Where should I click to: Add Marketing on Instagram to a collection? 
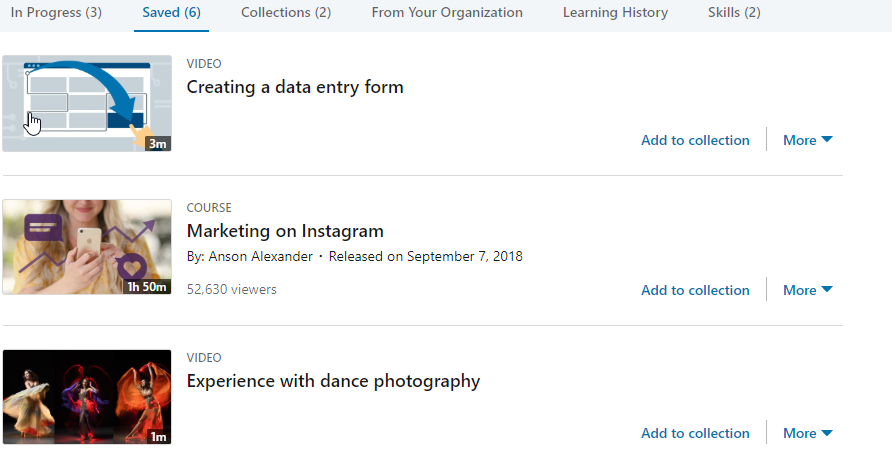(695, 290)
